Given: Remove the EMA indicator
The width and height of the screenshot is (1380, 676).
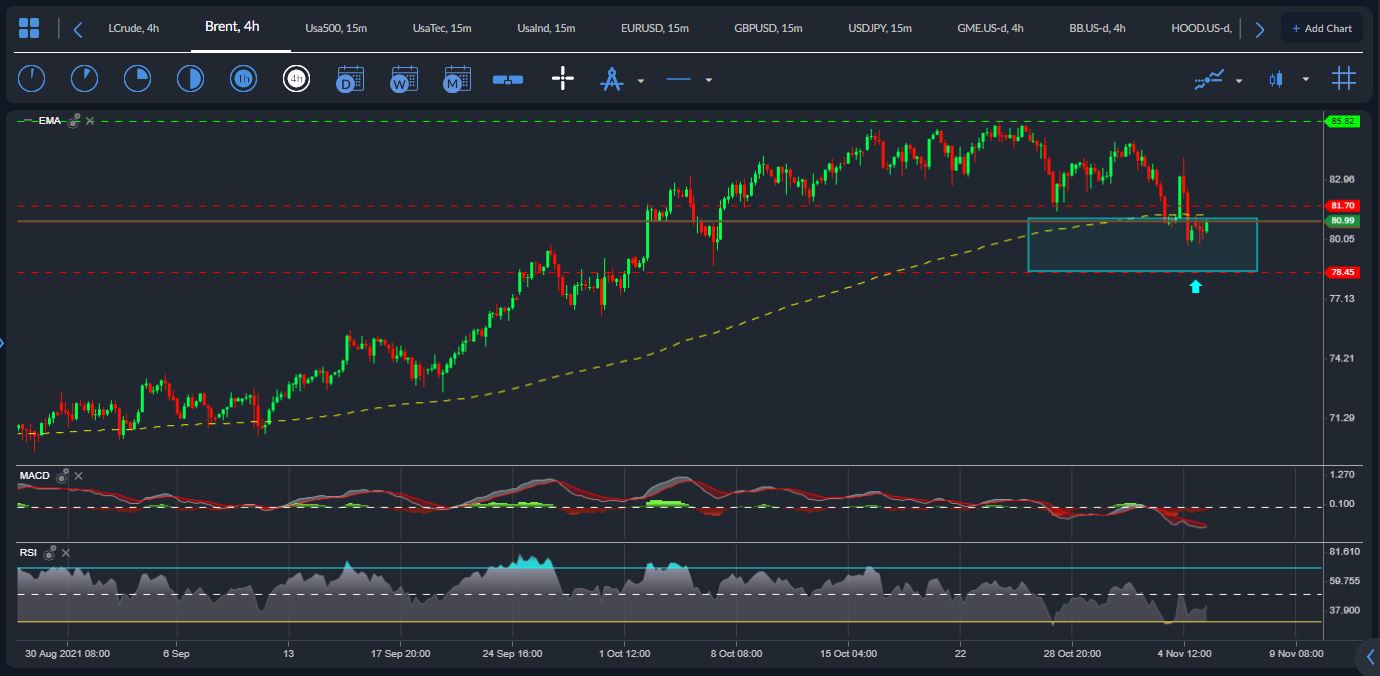Looking at the screenshot, I should pyautogui.click(x=90, y=121).
